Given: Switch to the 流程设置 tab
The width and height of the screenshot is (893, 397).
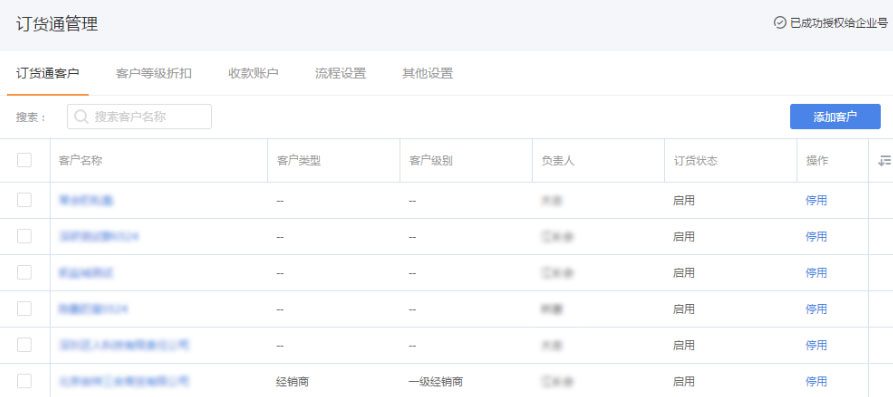Looking at the screenshot, I should (x=341, y=73).
